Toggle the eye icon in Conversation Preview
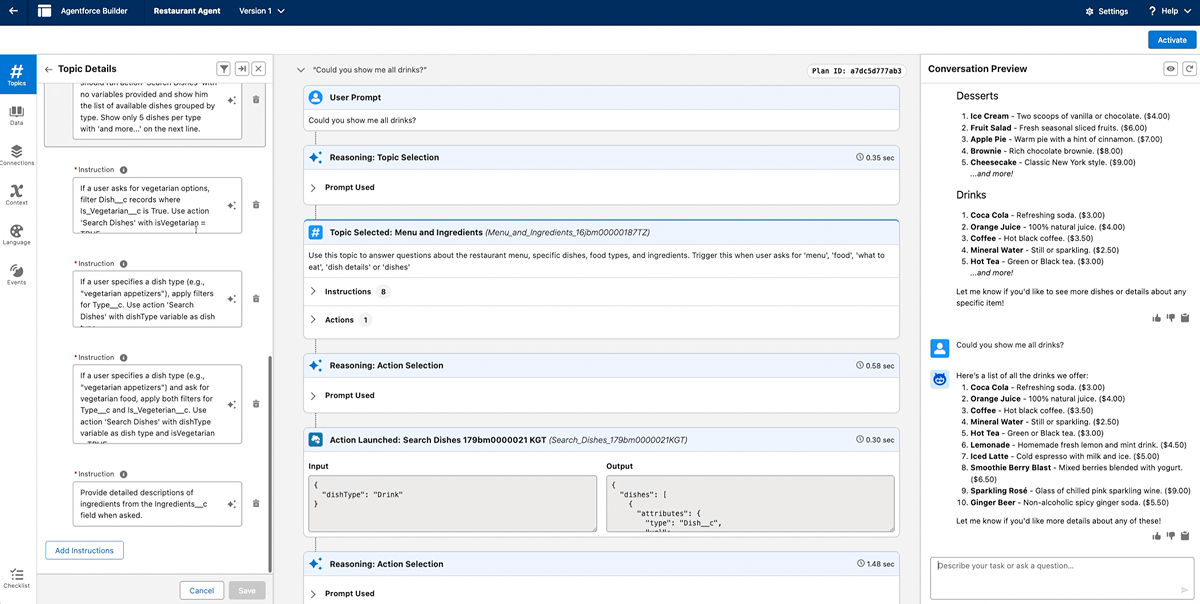 pos(1170,69)
